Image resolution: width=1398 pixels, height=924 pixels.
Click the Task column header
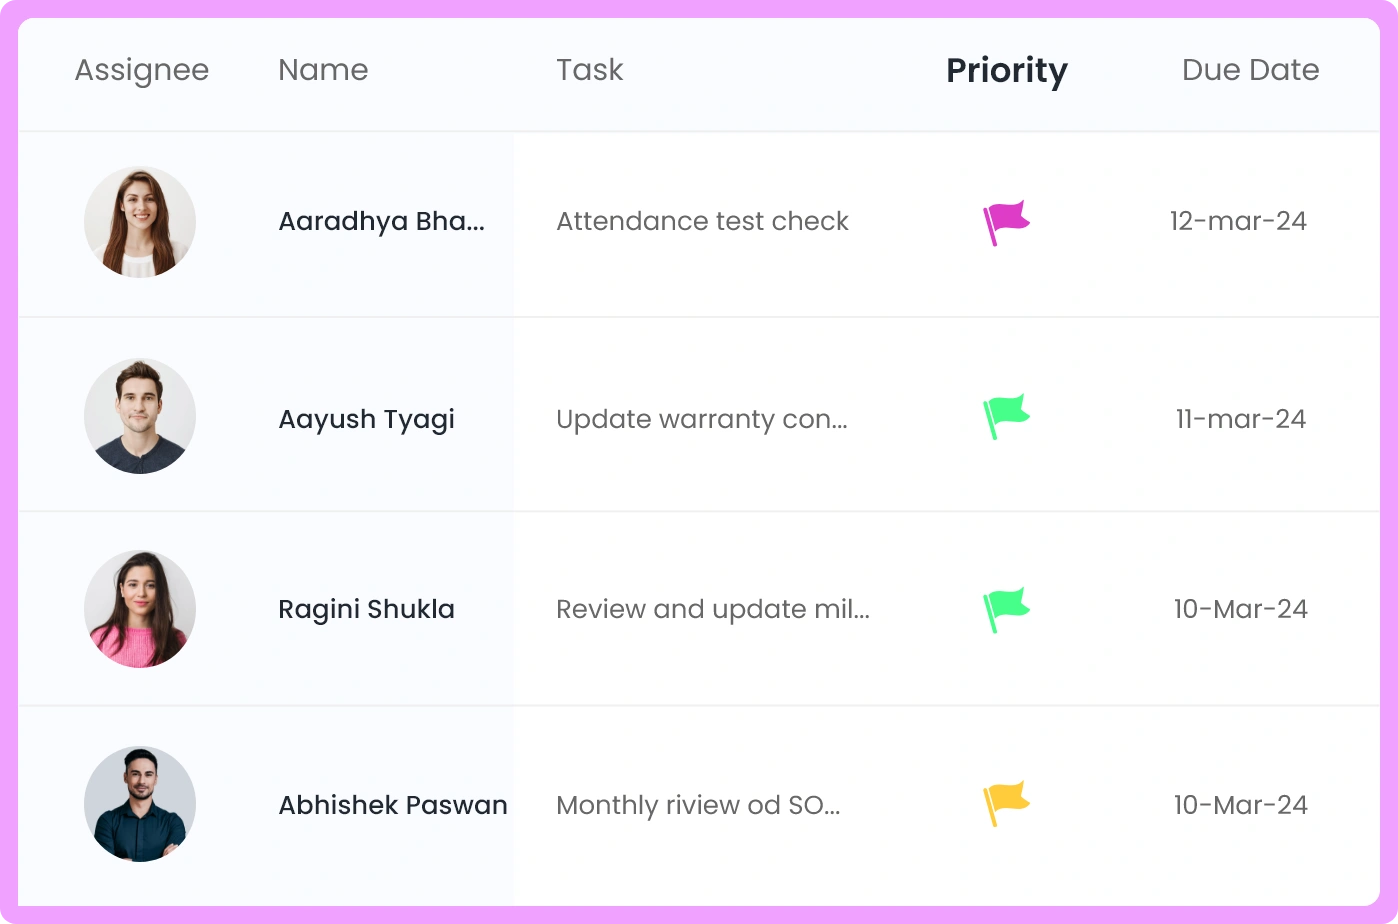click(x=589, y=70)
